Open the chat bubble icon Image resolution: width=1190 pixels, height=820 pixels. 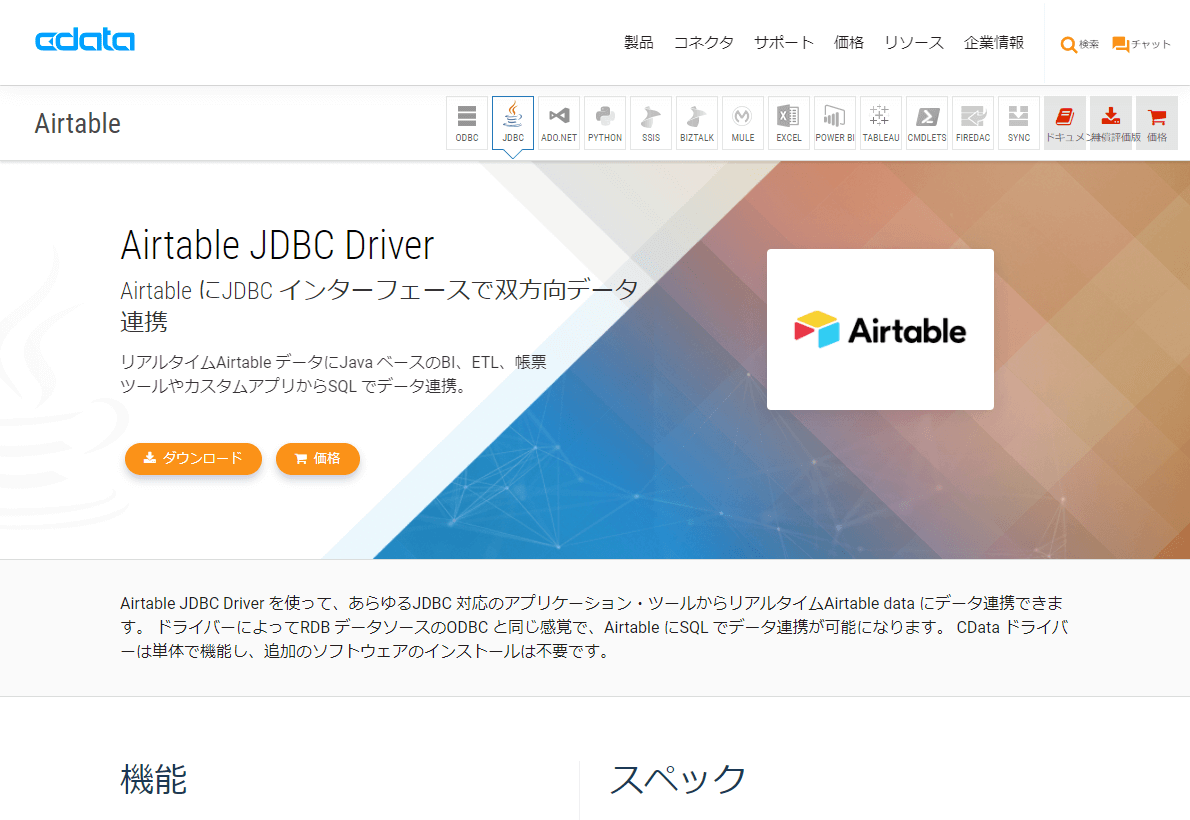click(x=1120, y=45)
